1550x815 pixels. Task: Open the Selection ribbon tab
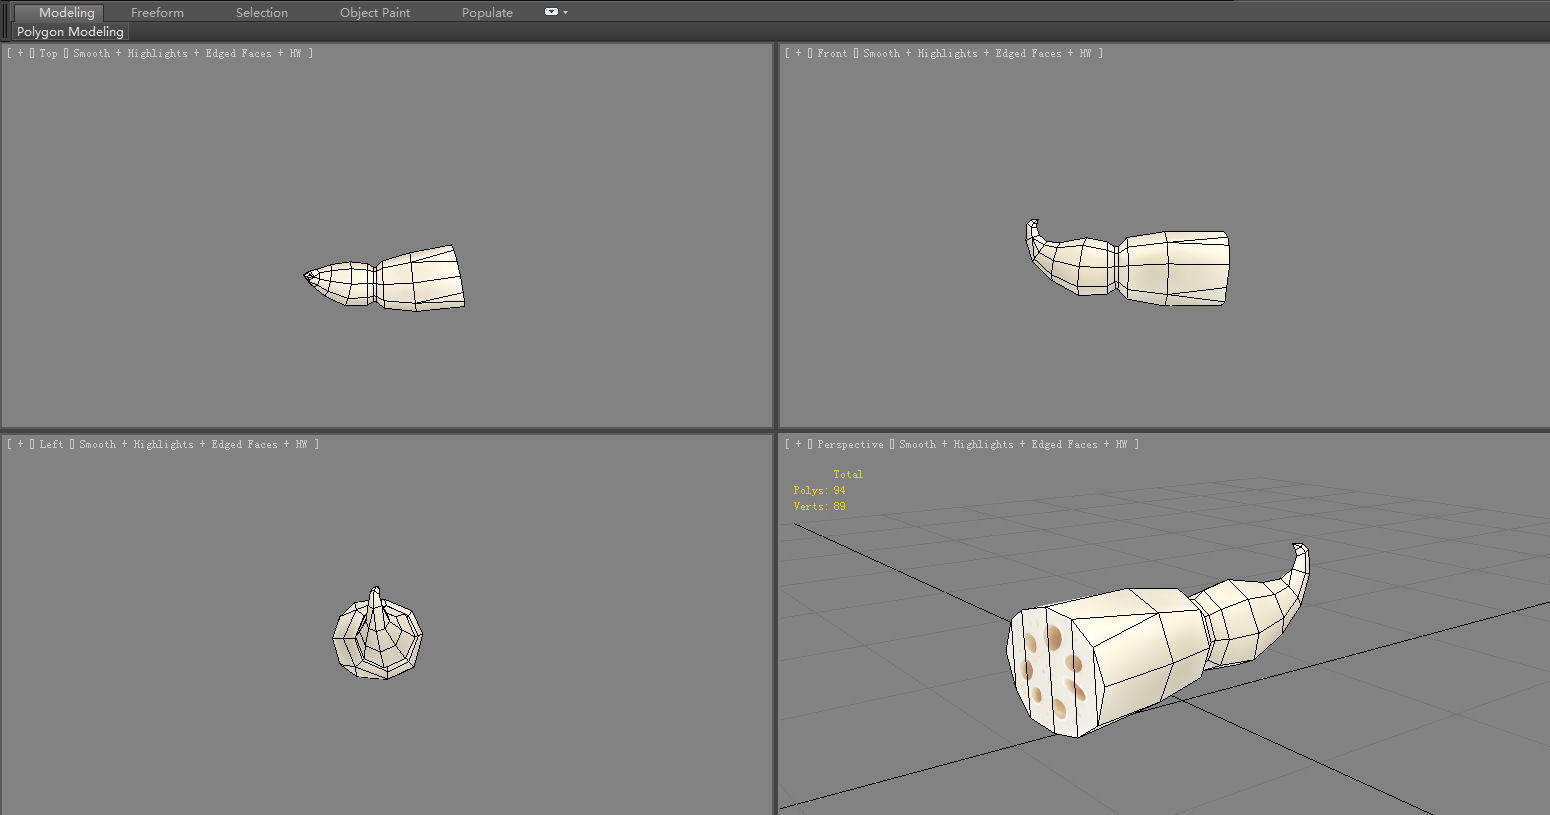click(x=262, y=12)
